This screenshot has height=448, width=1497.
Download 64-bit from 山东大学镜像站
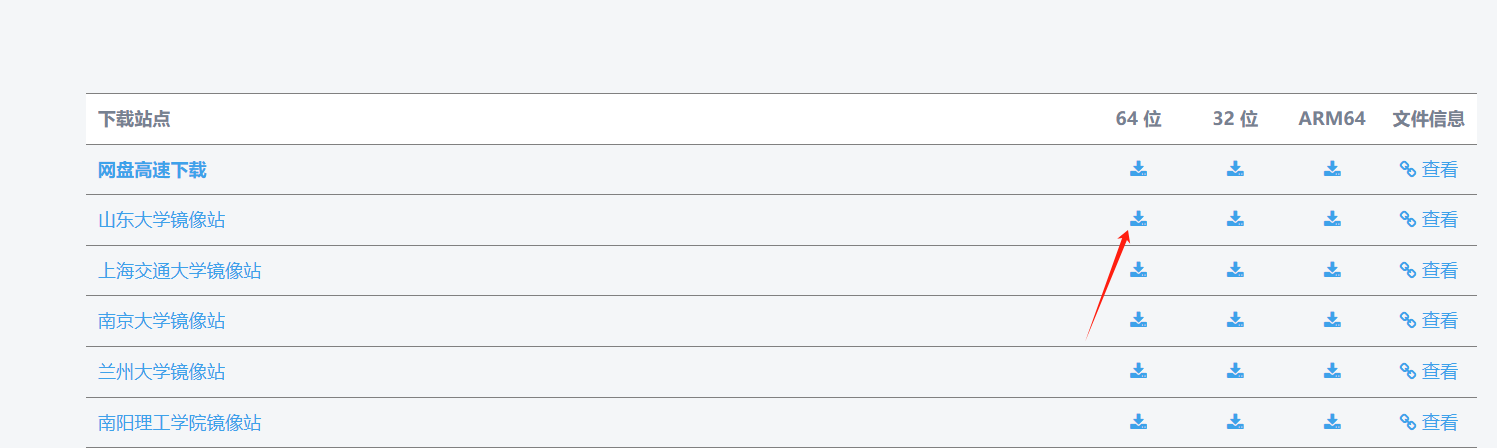coord(1138,219)
